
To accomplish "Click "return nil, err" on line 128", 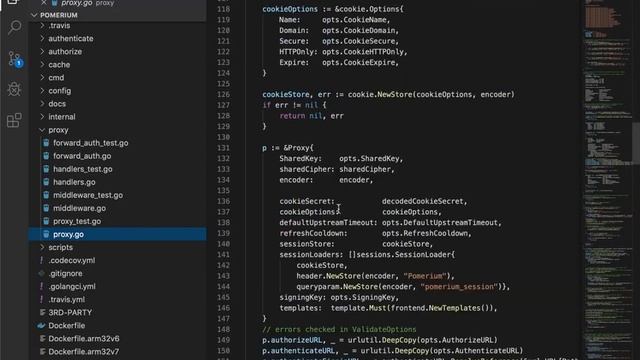I will (x=311, y=116).
